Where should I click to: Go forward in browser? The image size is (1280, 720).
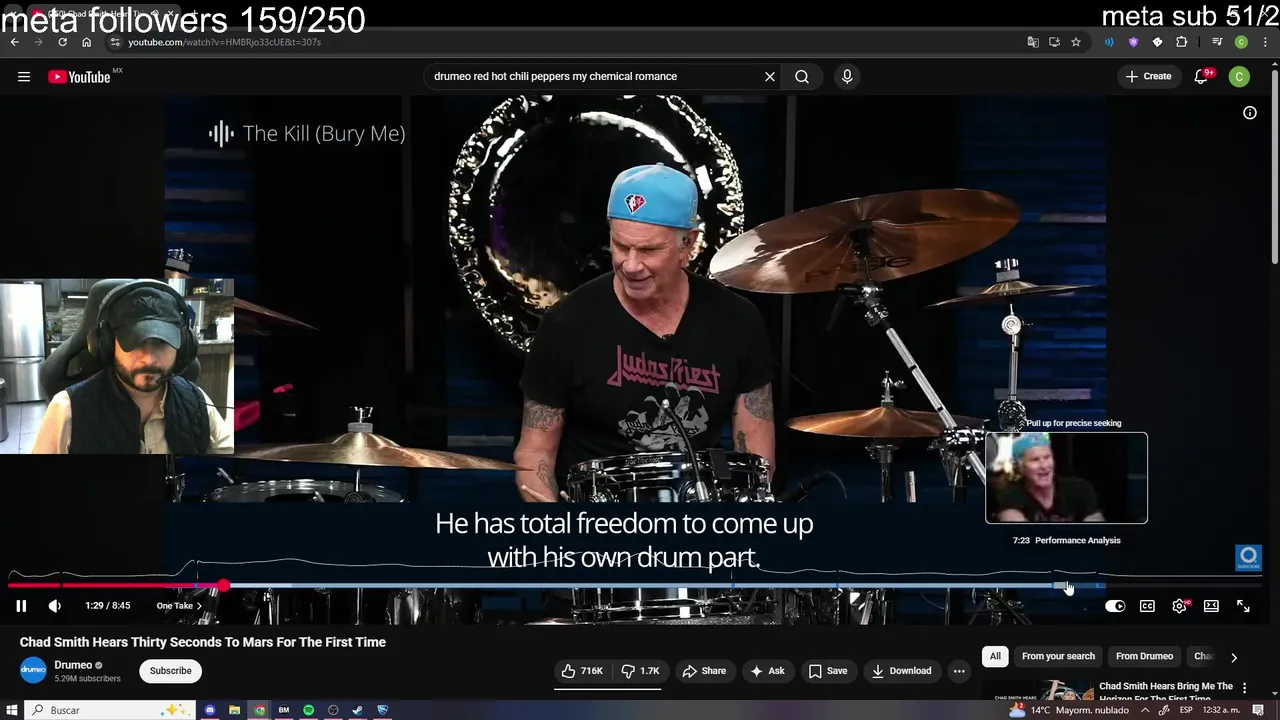click(38, 42)
